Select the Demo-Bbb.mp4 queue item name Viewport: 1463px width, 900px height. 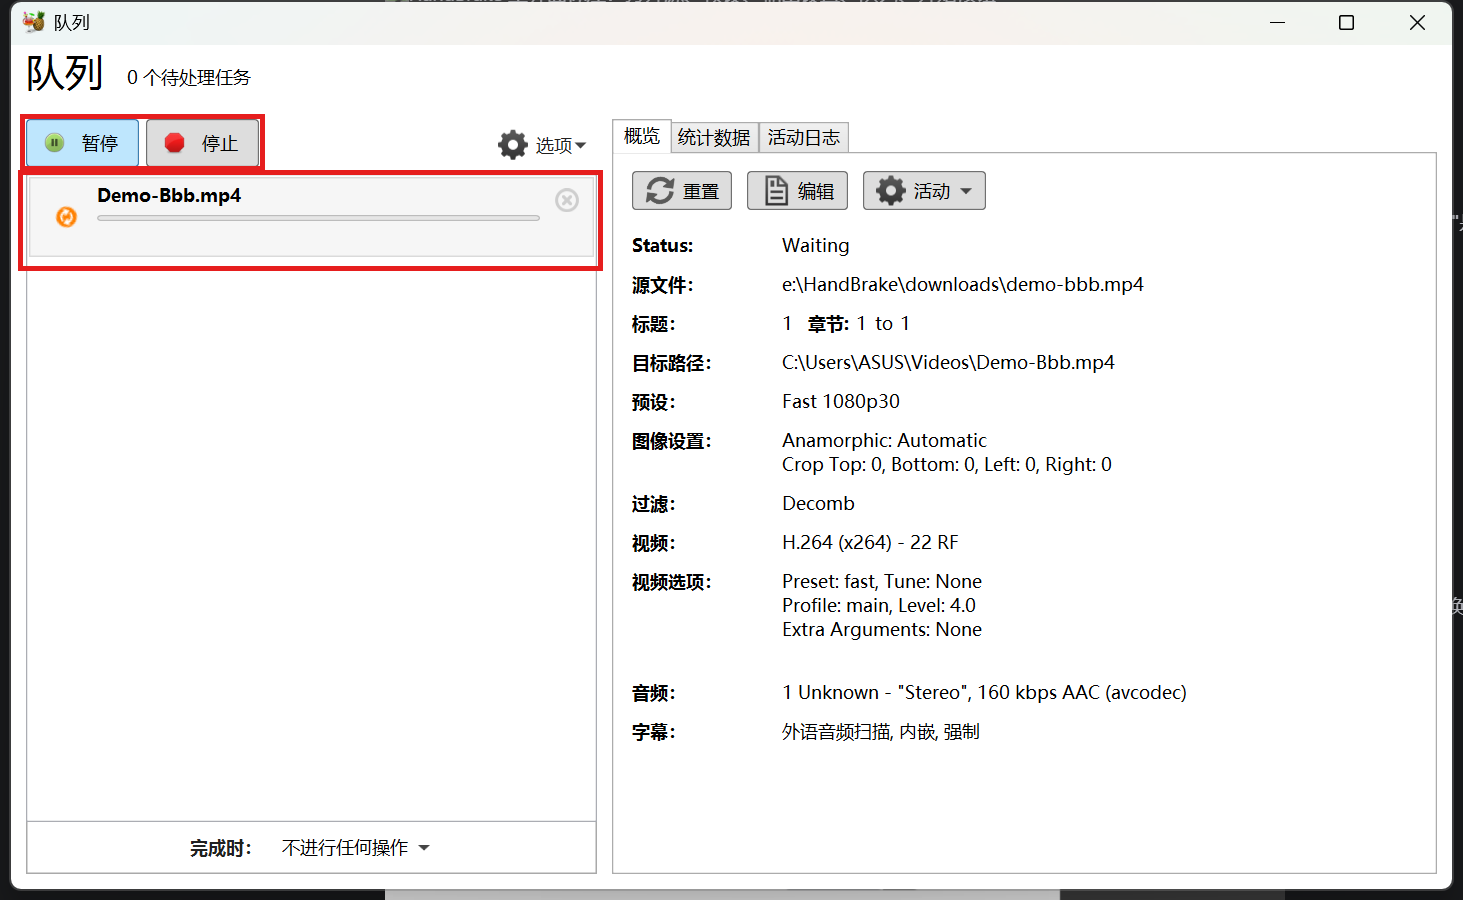[x=169, y=195]
